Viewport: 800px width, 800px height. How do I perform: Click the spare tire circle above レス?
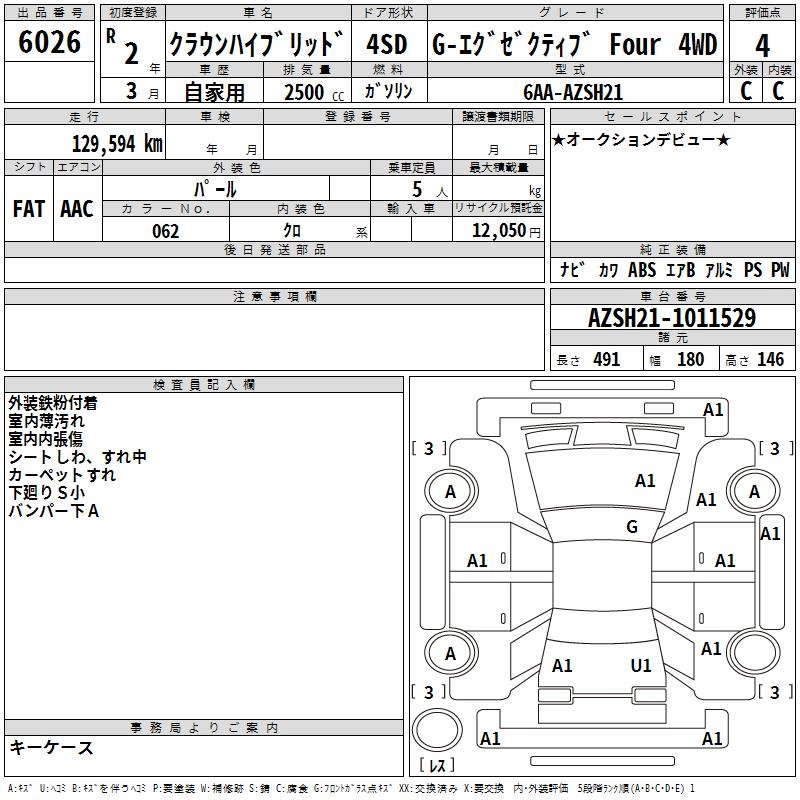click(438, 733)
